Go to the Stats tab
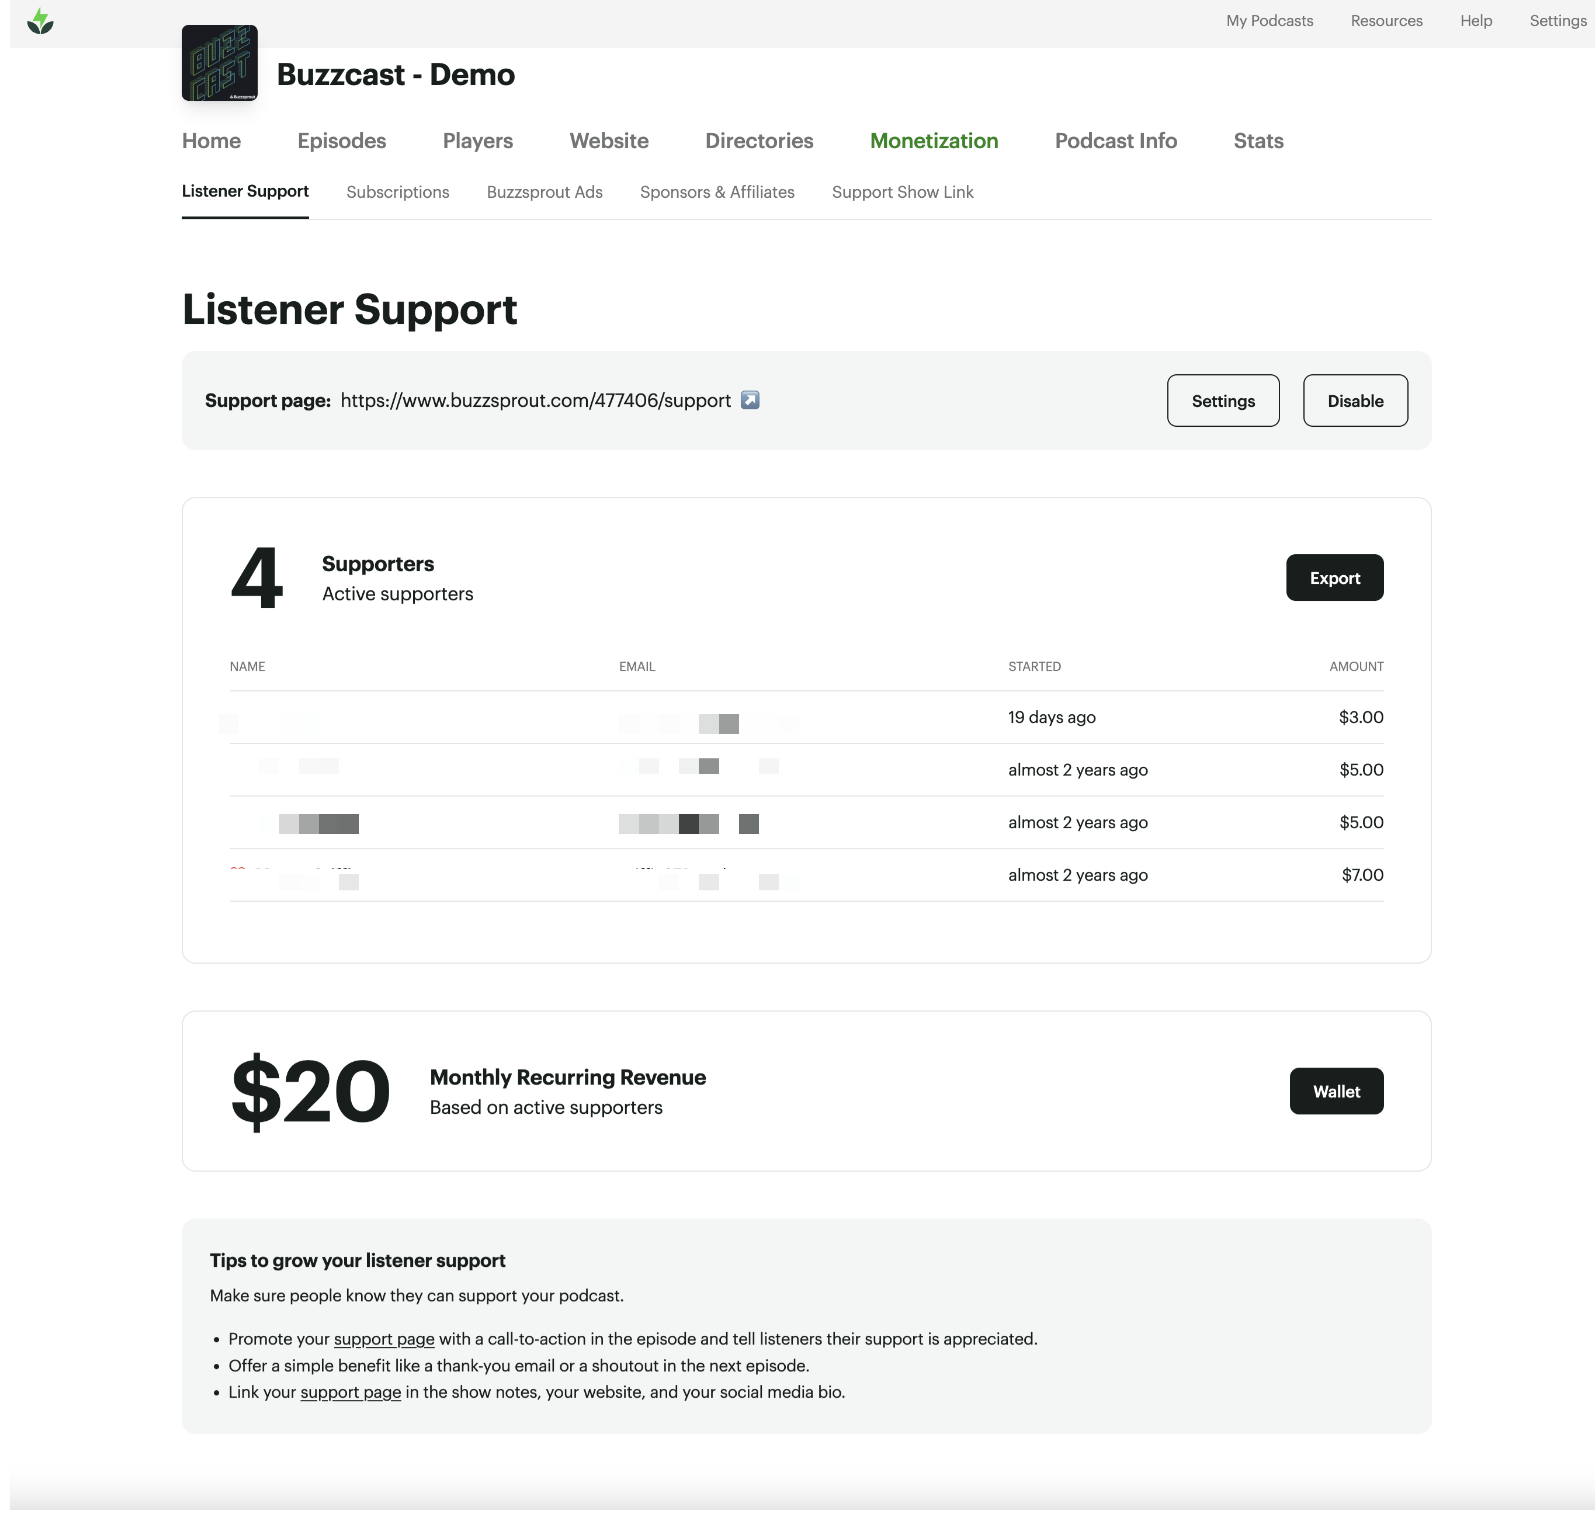This screenshot has width=1595, height=1520. pyautogui.click(x=1258, y=141)
